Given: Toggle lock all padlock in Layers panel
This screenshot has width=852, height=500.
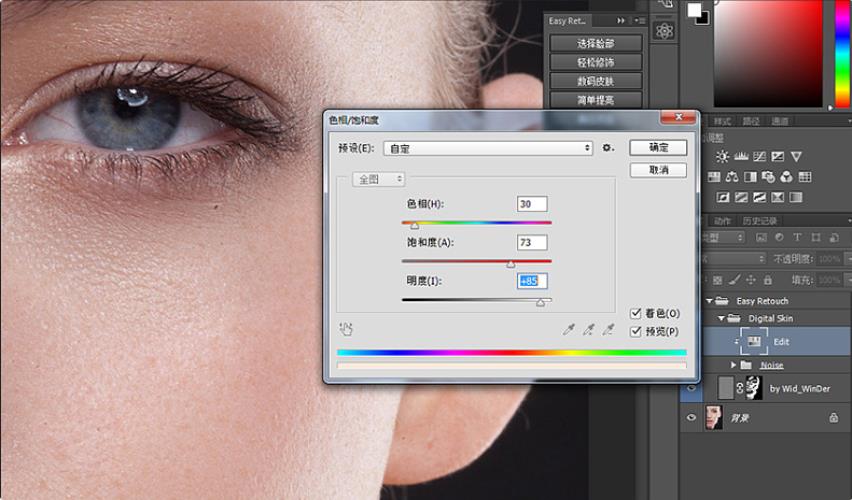Looking at the screenshot, I should tap(768, 280).
